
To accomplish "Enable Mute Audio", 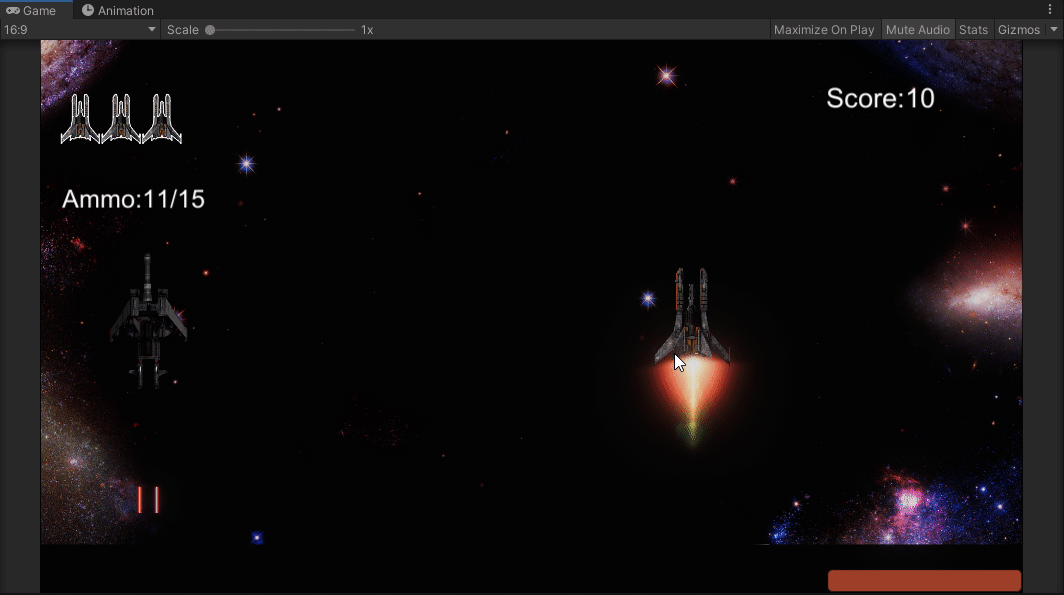I will pyautogui.click(x=917, y=29).
